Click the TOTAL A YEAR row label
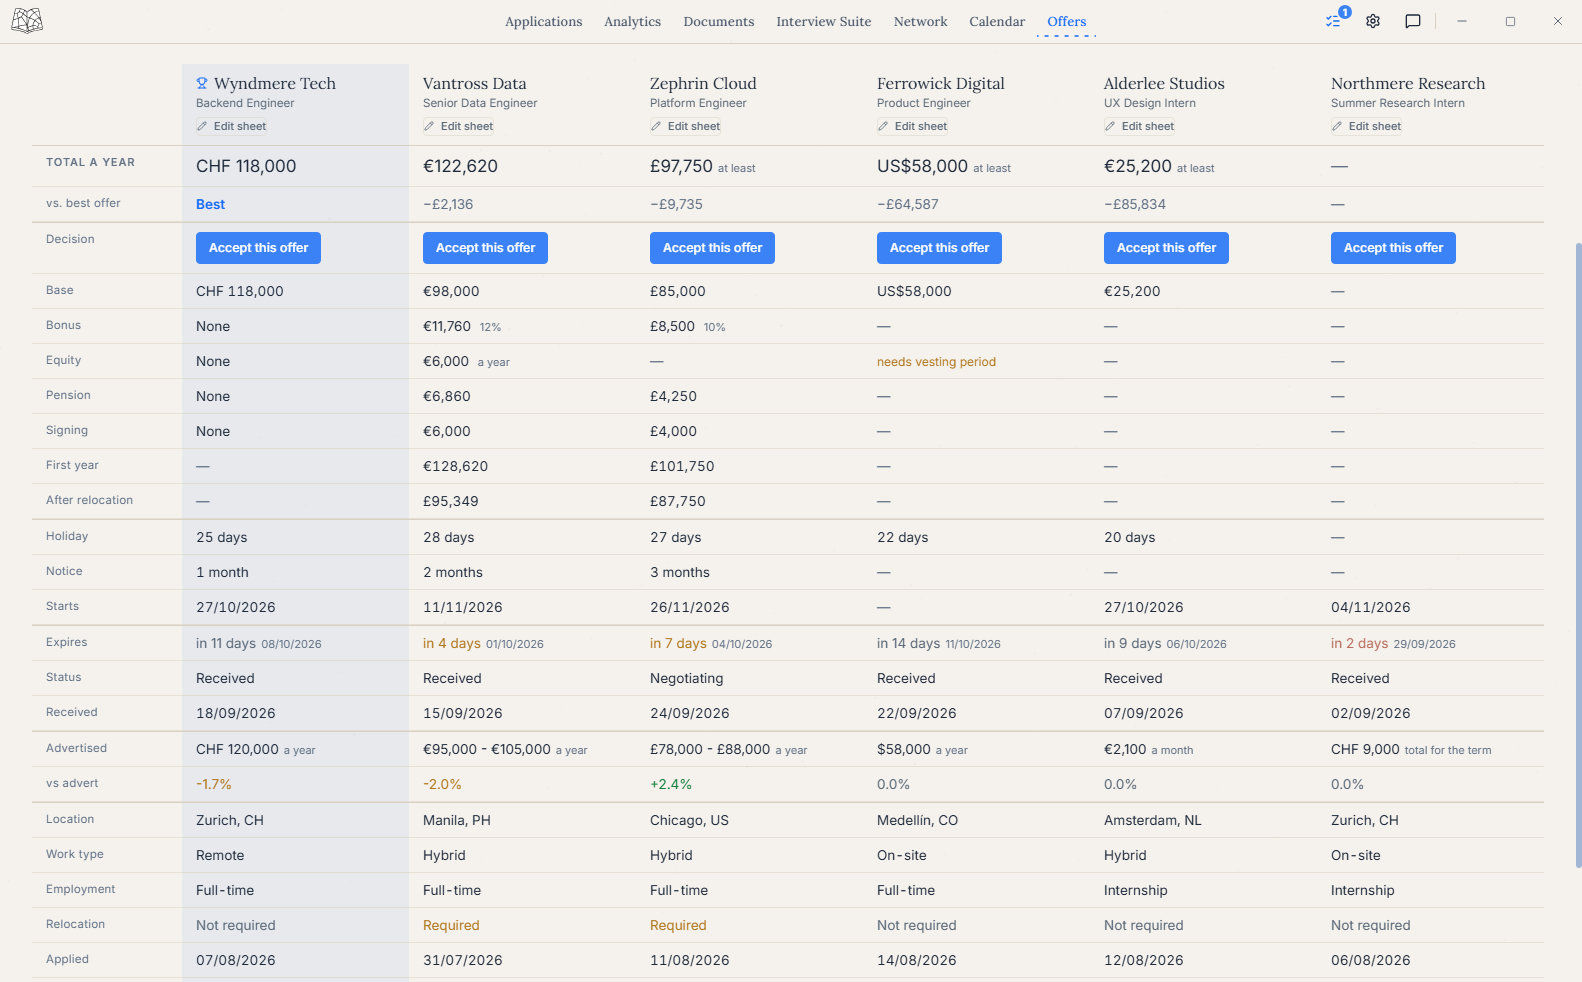The image size is (1582, 982). 90,162
